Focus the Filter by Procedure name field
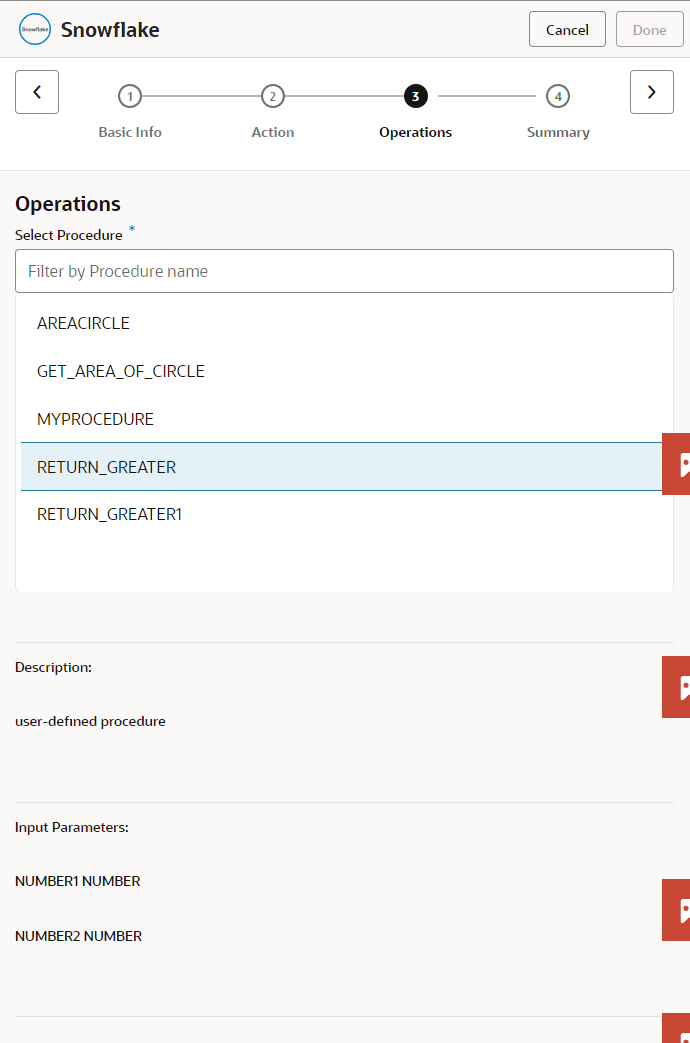 pos(344,271)
